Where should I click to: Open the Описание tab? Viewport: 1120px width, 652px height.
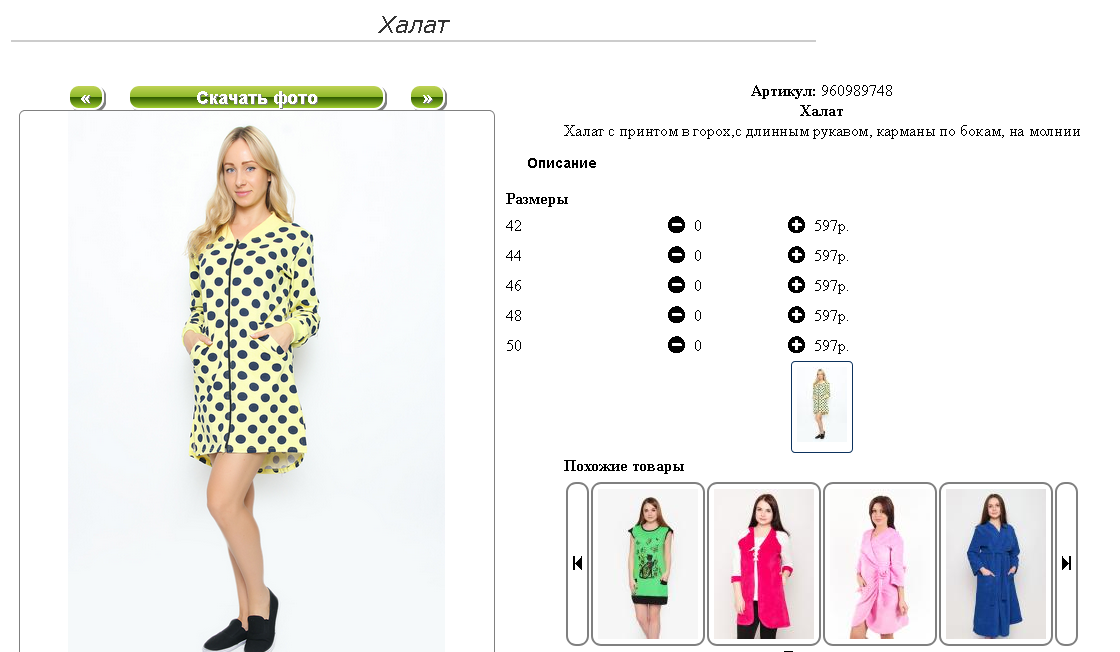pyautogui.click(x=561, y=164)
